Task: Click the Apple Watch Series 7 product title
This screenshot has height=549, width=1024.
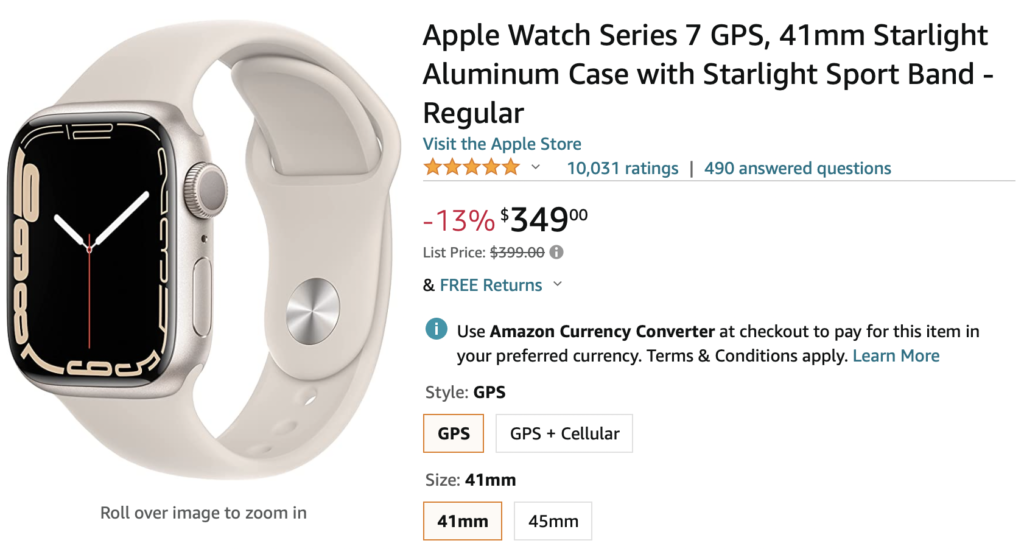Action: (x=705, y=74)
